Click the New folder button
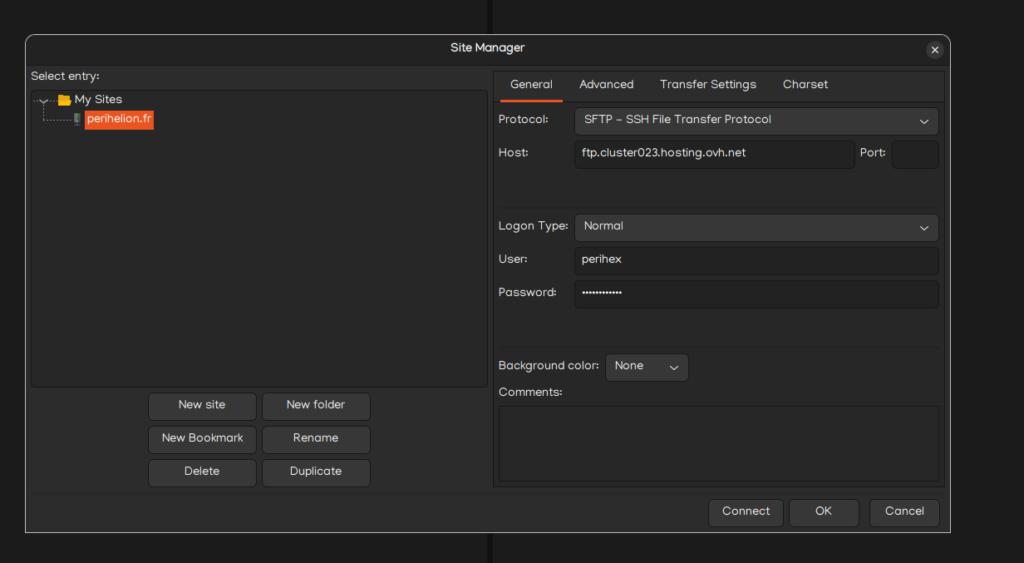Image resolution: width=1024 pixels, height=563 pixels. click(316, 406)
